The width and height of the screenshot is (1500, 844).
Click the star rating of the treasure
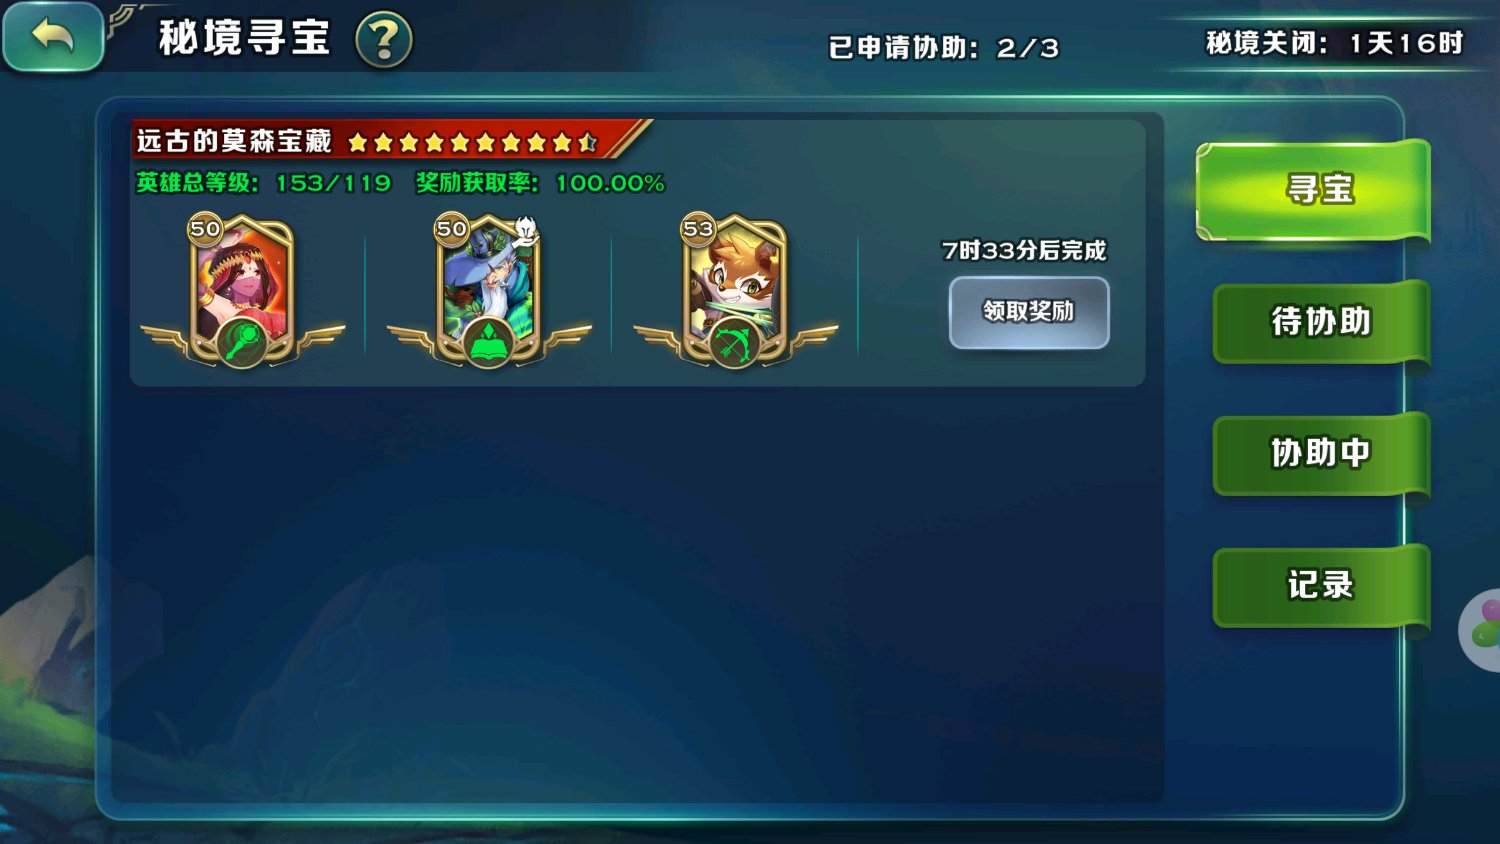[x=473, y=143]
